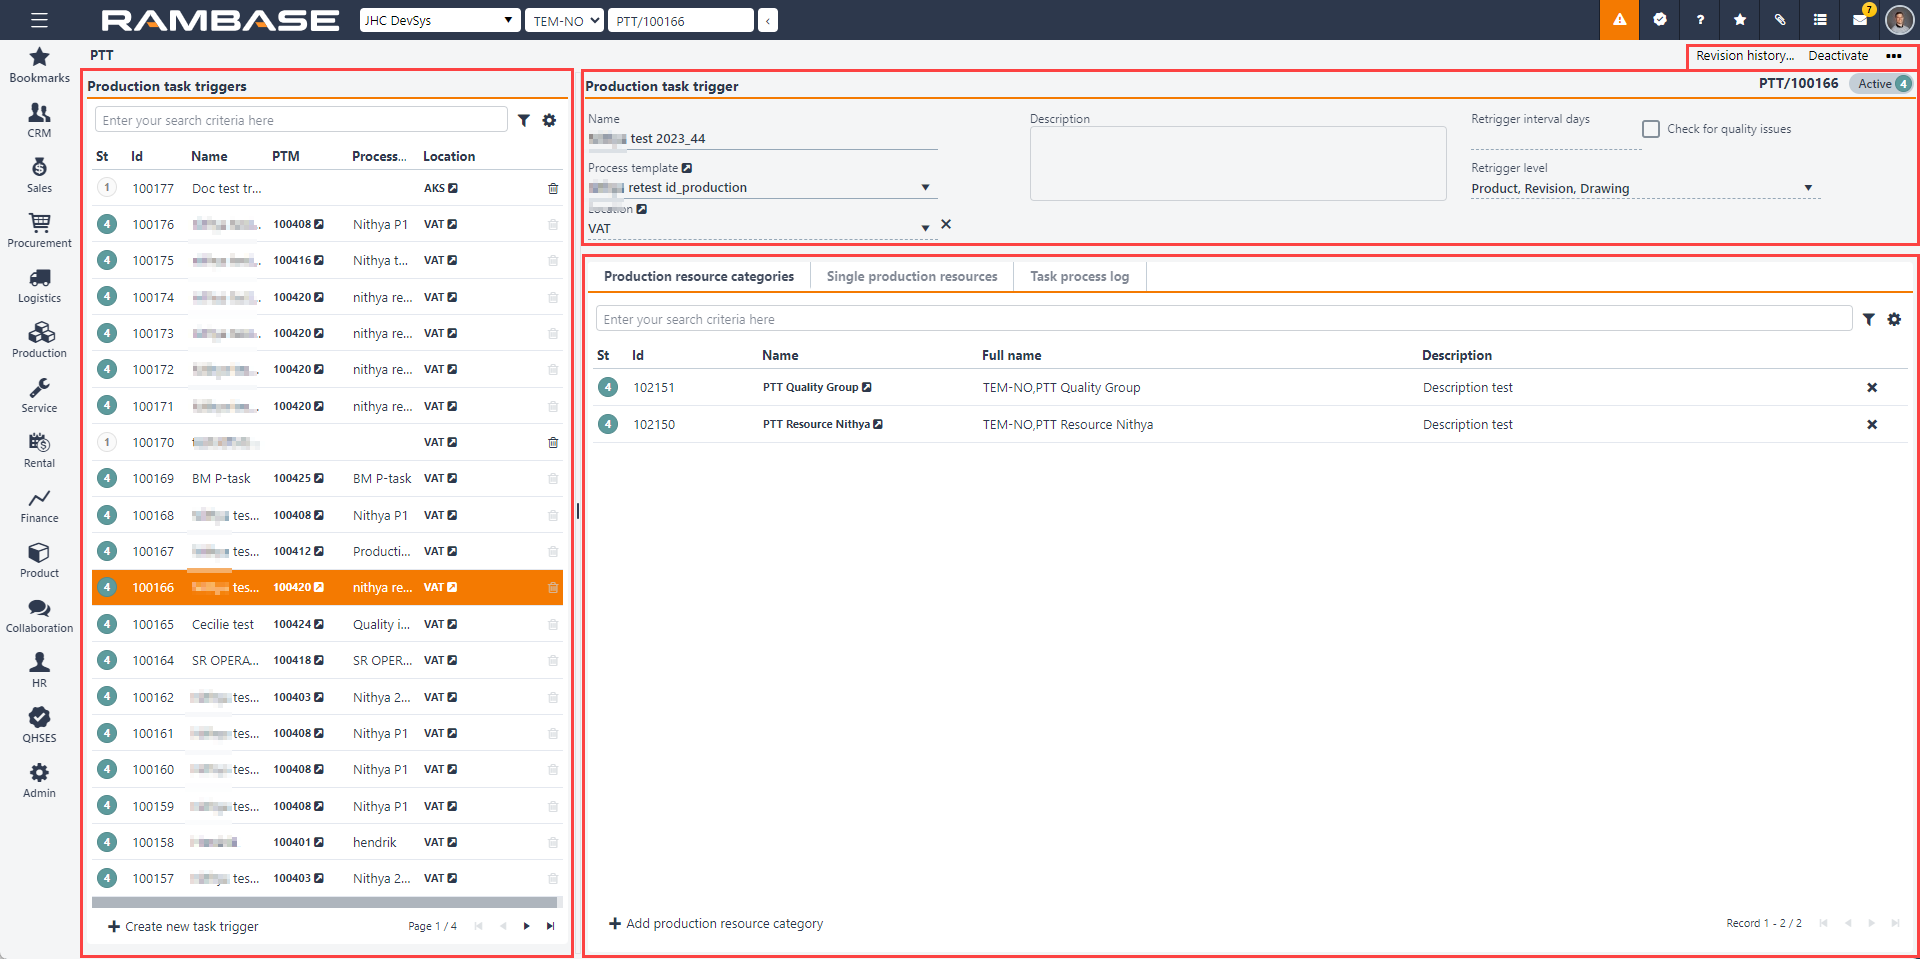This screenshot has width=1920, height=959.
Task: Click the Deactivate button
Action: 1837,56
